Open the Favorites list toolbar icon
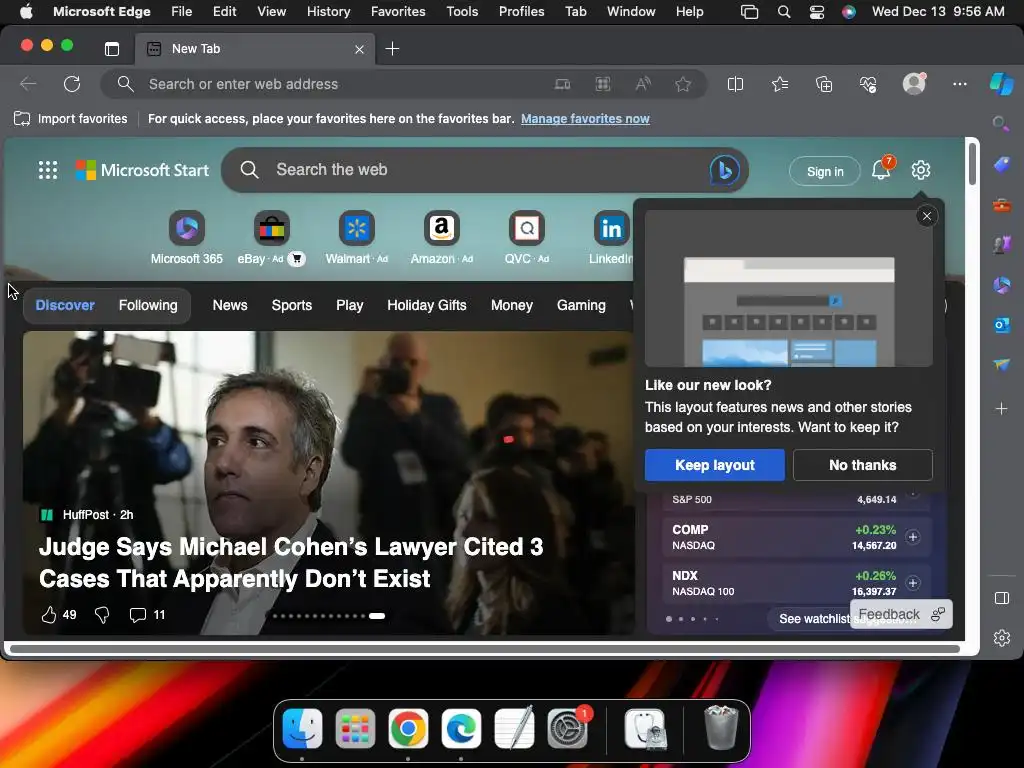The image size is (1024, 768). [x=780, y=84]
